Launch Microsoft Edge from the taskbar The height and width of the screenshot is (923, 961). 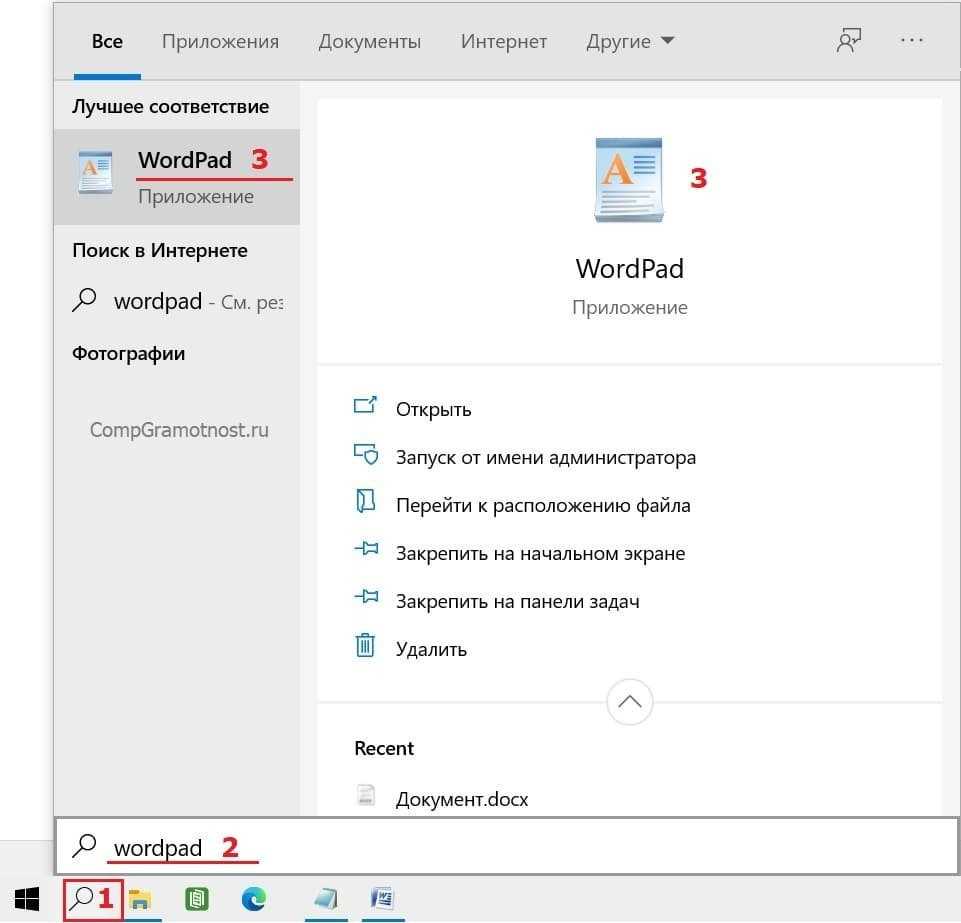pos(254,899)
